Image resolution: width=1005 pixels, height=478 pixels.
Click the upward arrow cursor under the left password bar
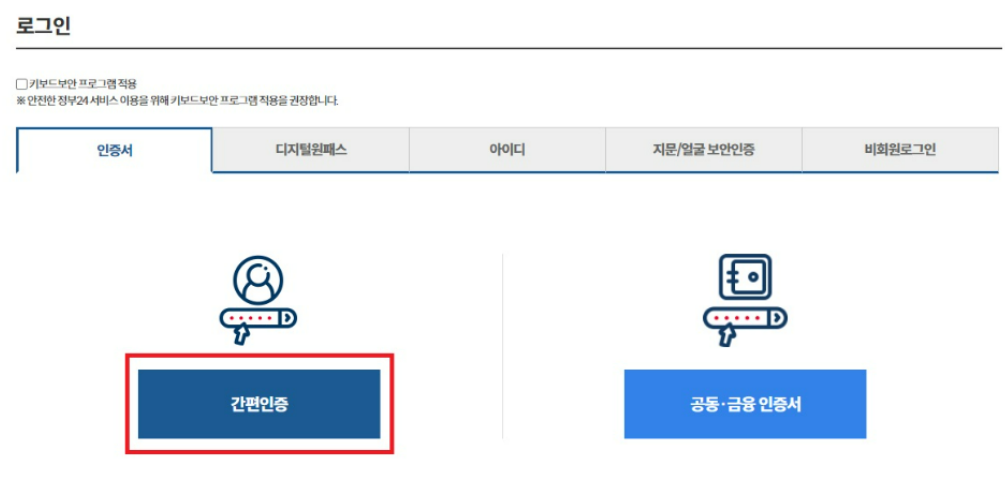[x=242, y=336]
